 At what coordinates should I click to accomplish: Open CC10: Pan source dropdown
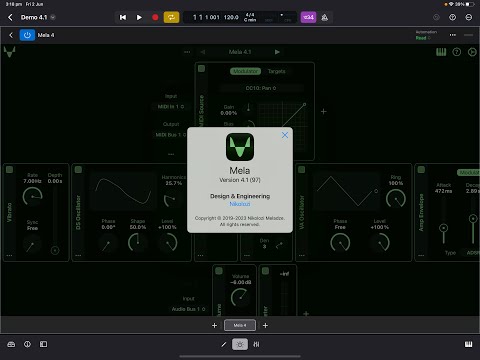click(261, 88)
